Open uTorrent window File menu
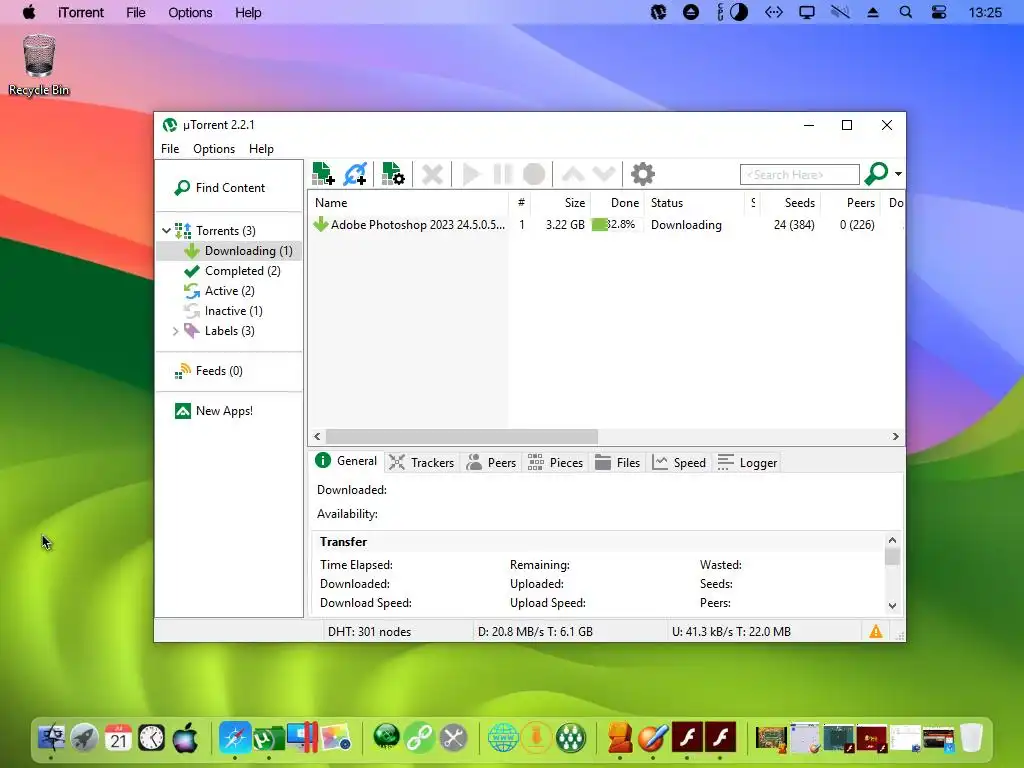 point(170,149)
